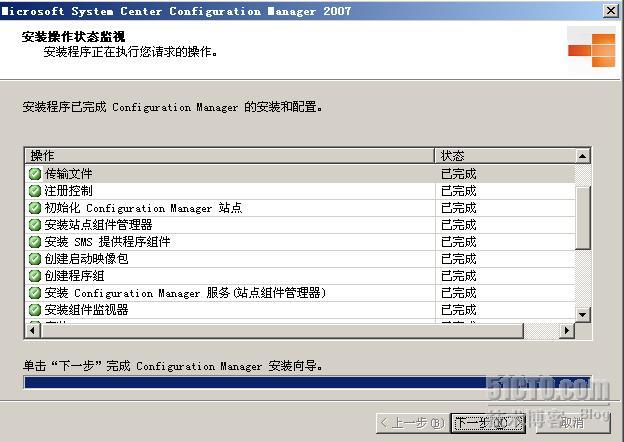Close the Configuration Manager setup window

click(x=610, y=10)
